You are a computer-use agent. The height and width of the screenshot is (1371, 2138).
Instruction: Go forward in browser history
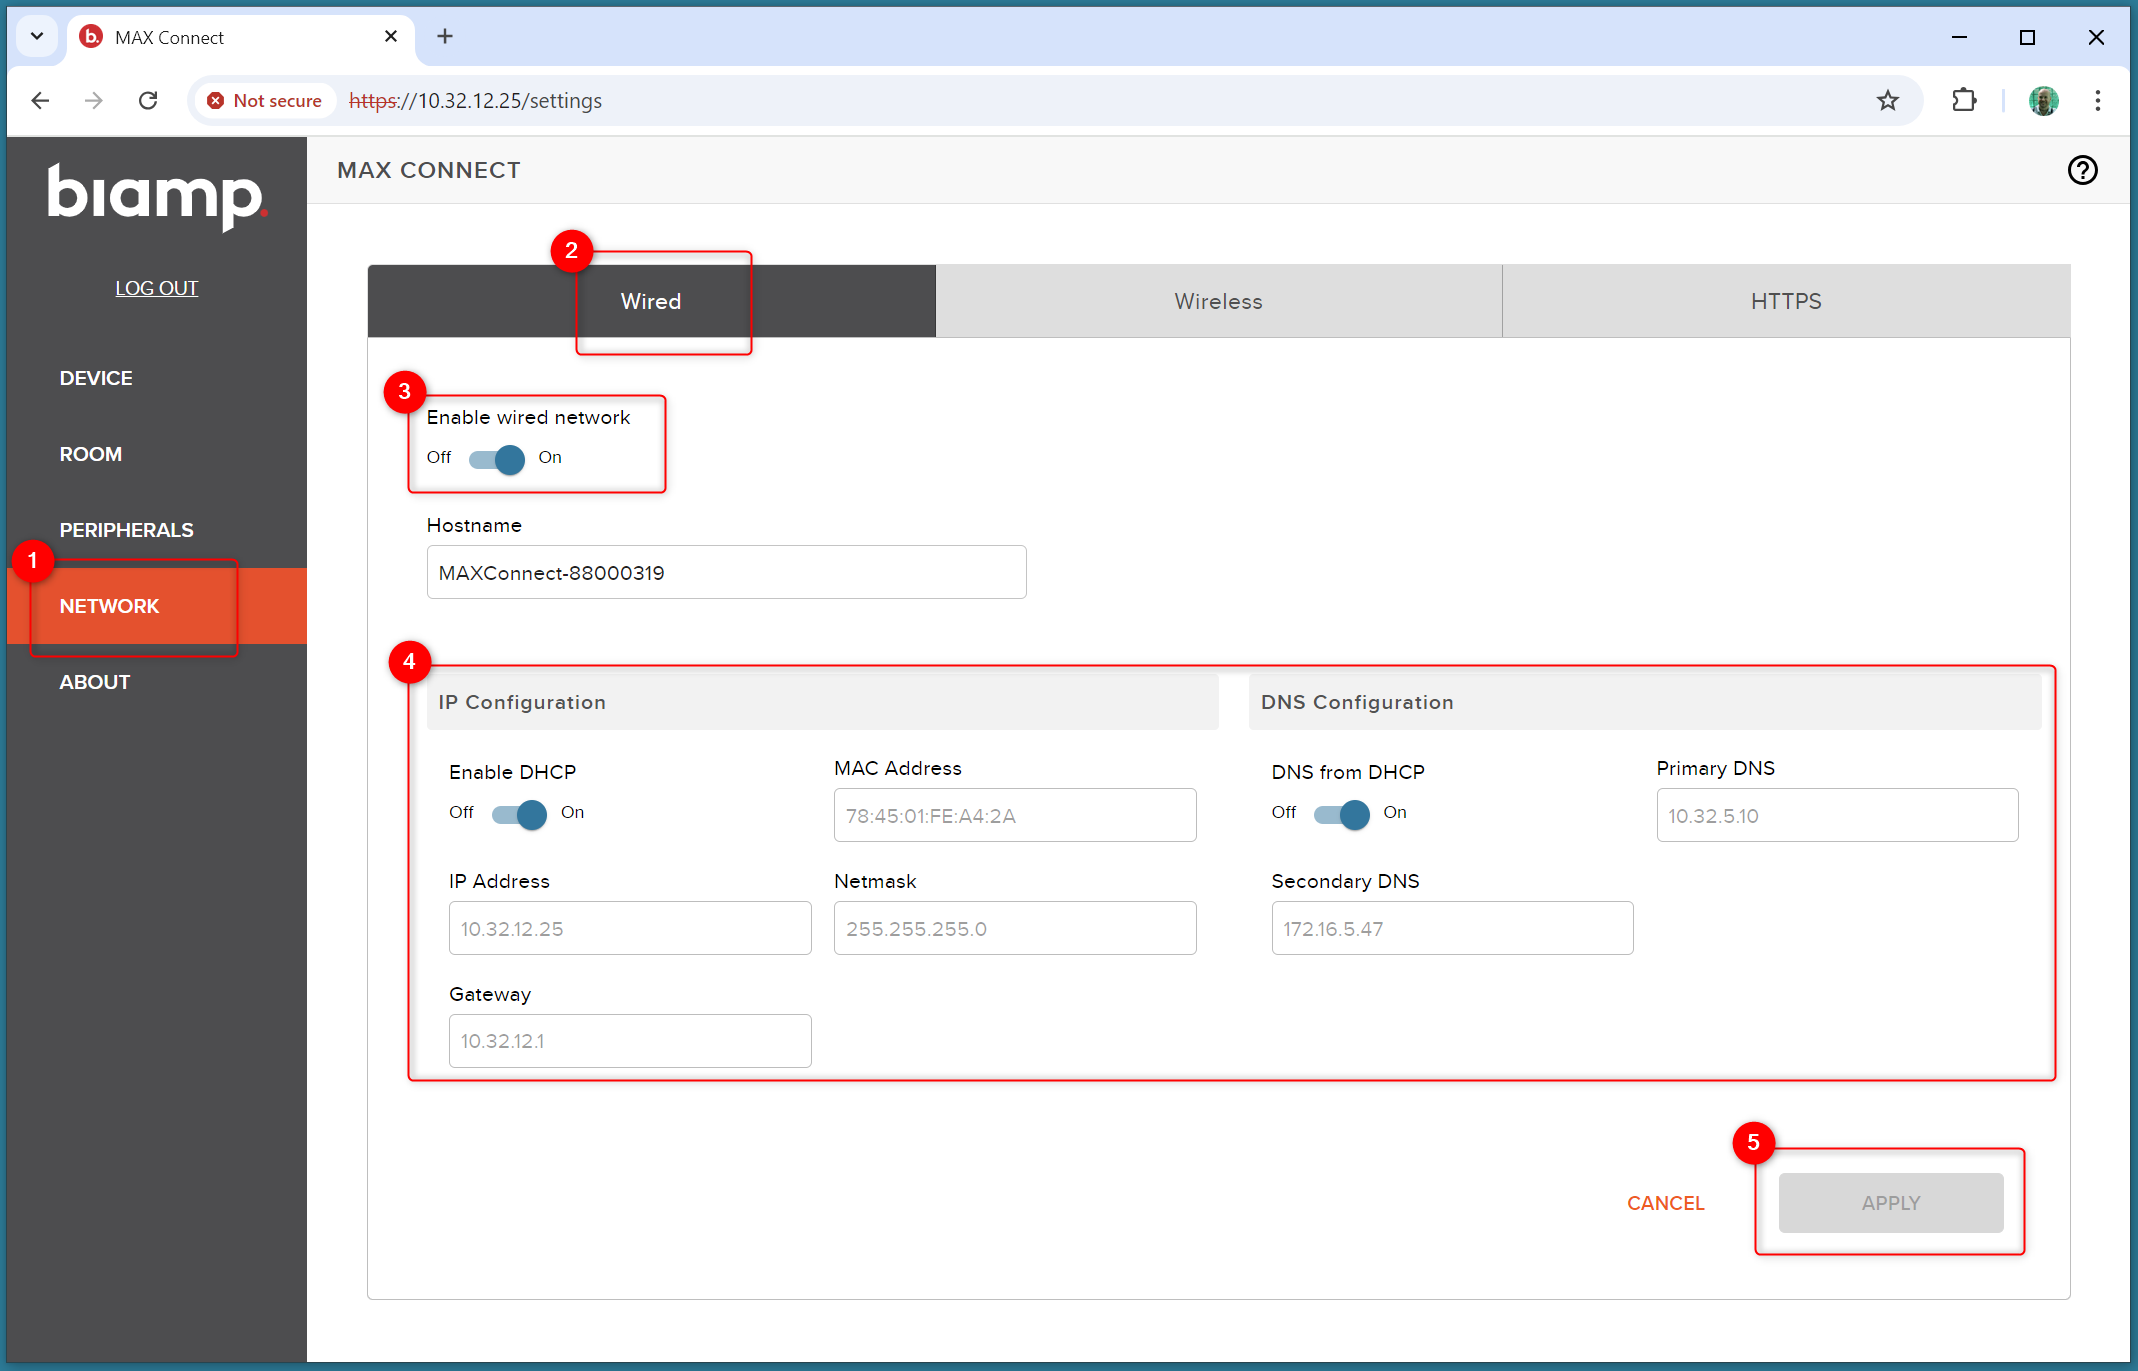94,100
